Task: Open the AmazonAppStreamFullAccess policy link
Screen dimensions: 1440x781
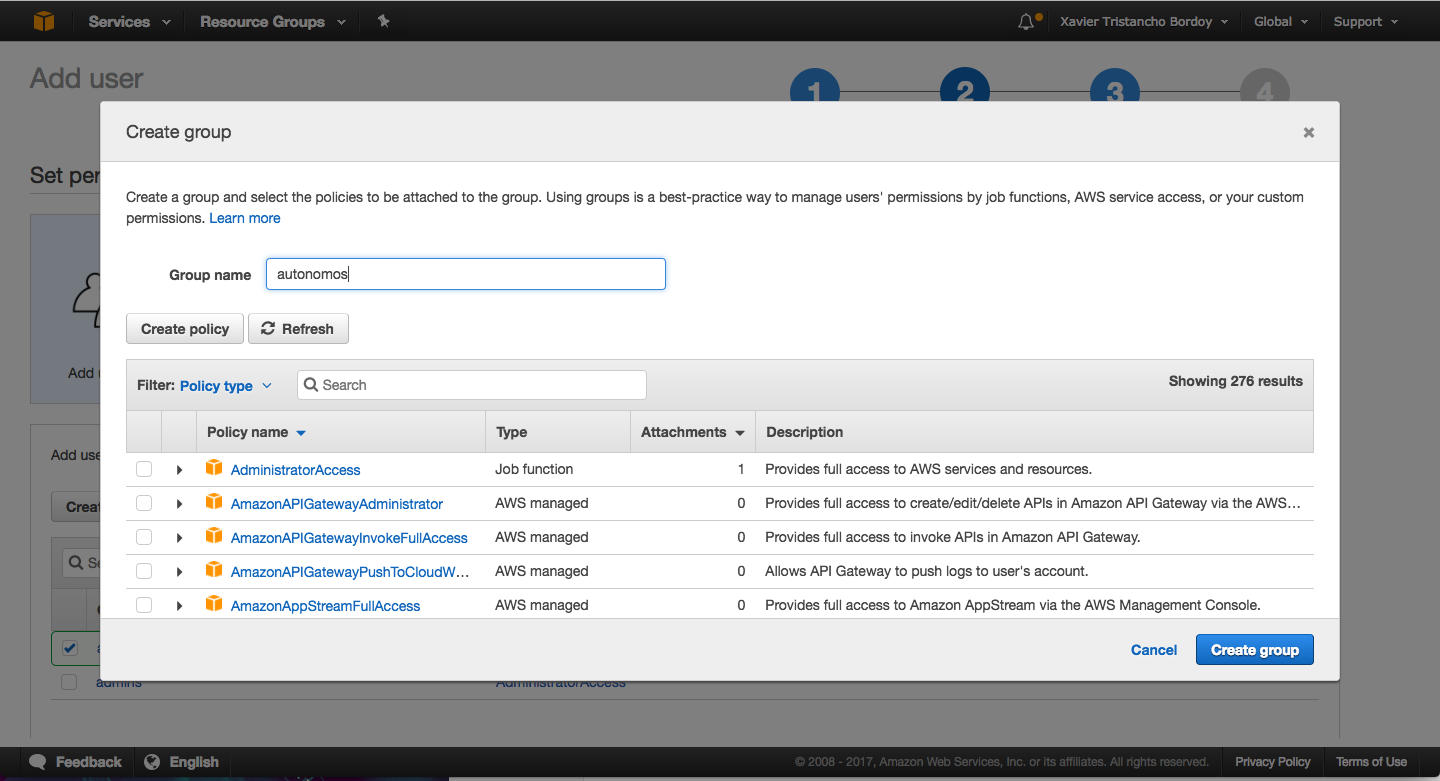Action: click(x=325, y=606)
